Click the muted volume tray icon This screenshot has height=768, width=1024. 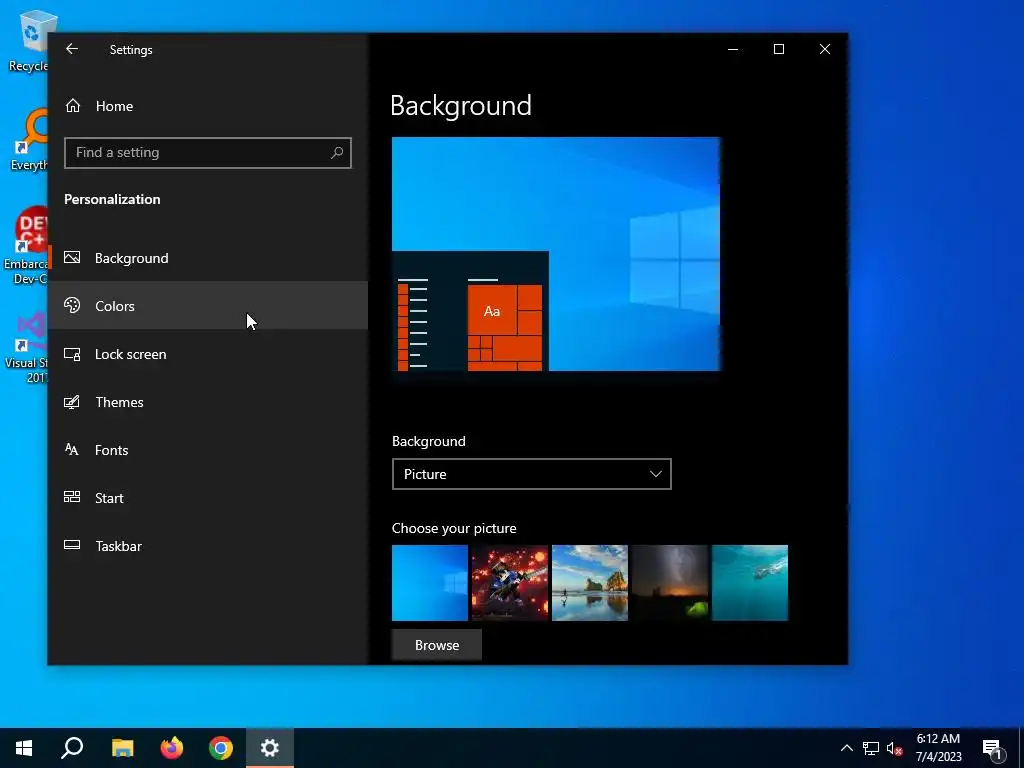(x=894, y=748)
